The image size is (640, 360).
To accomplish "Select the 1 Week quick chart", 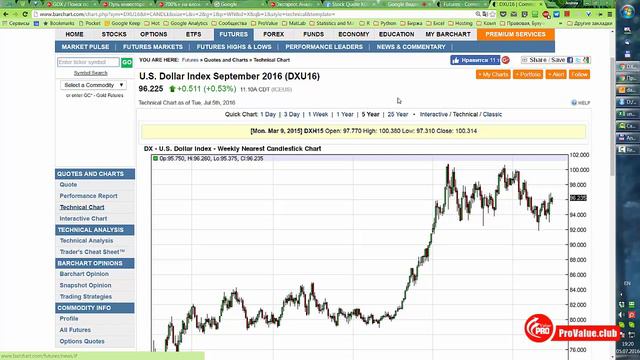I will point(318,114).
